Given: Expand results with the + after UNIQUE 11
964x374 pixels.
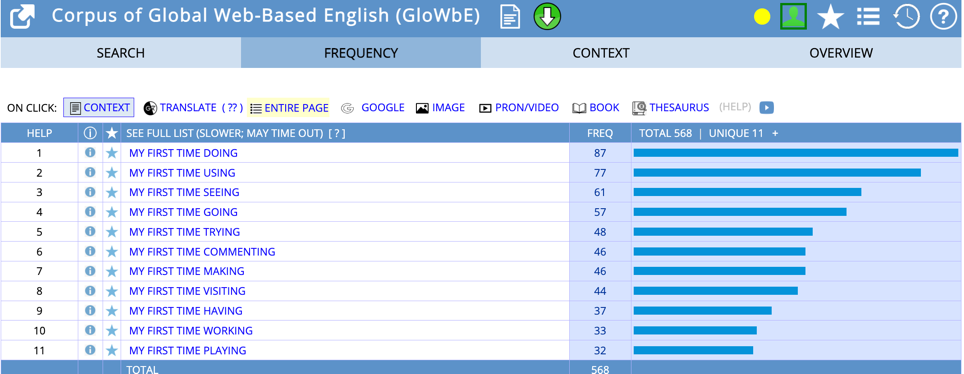Looking at the screenshot, I should pos(775,133).
